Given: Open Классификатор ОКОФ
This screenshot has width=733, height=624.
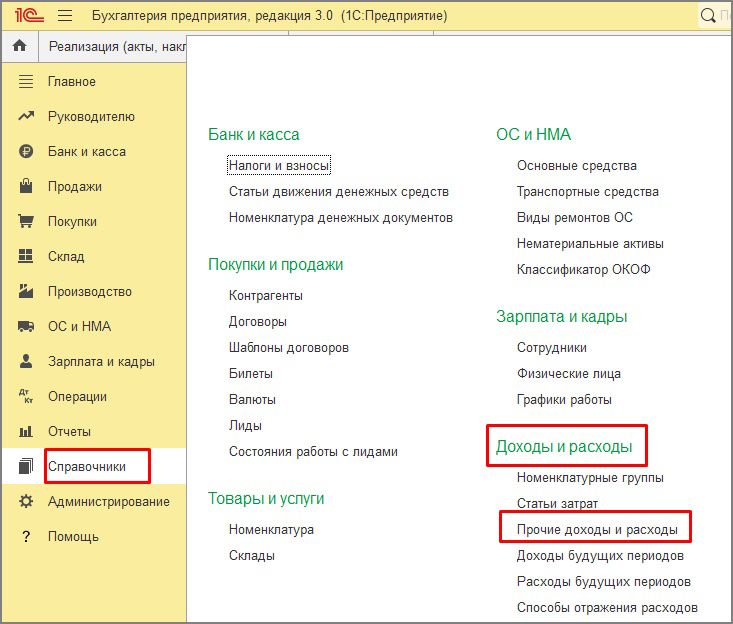Looking at the screenshot, I should point(583,269).
